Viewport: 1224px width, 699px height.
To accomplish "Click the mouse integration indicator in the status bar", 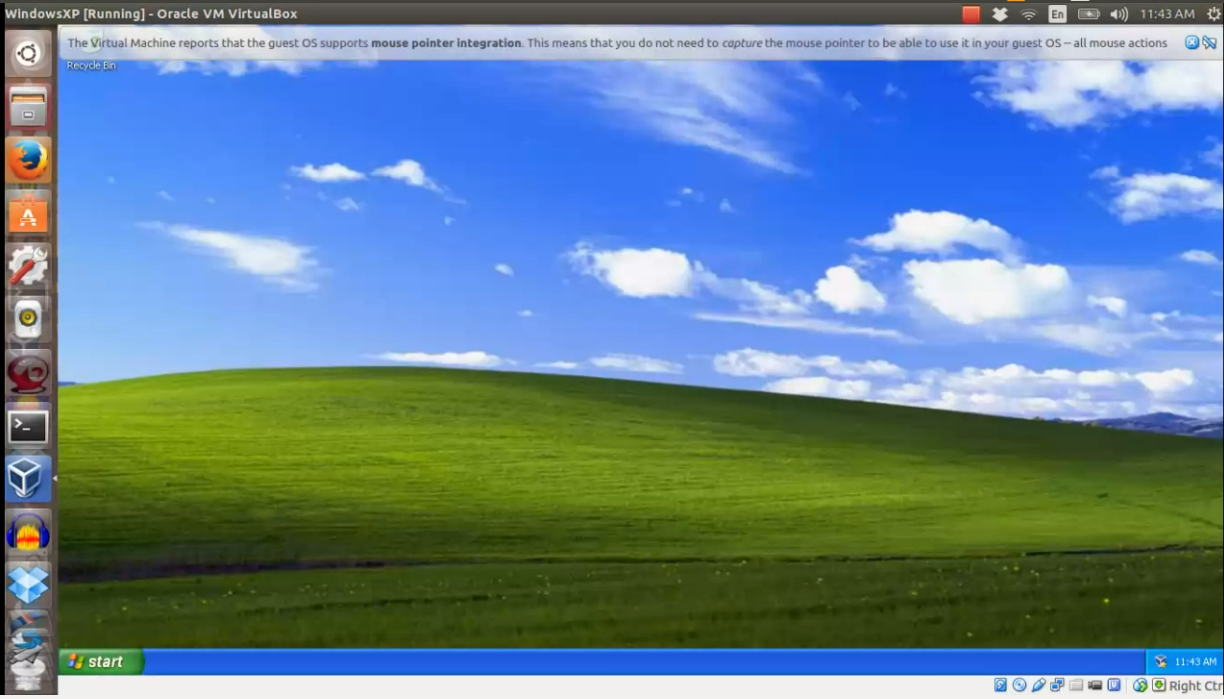I will tap(1140, 685).
